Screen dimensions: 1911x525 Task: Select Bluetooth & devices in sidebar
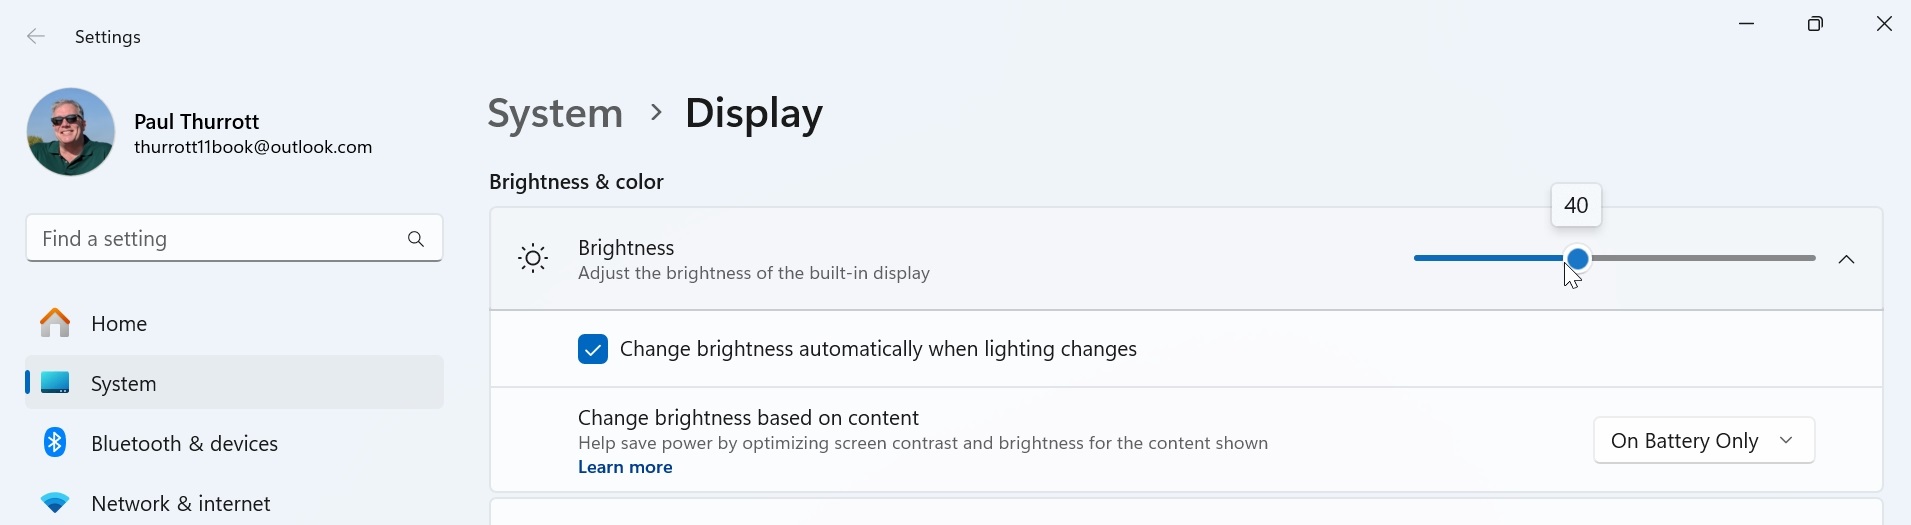pos(184,444)
